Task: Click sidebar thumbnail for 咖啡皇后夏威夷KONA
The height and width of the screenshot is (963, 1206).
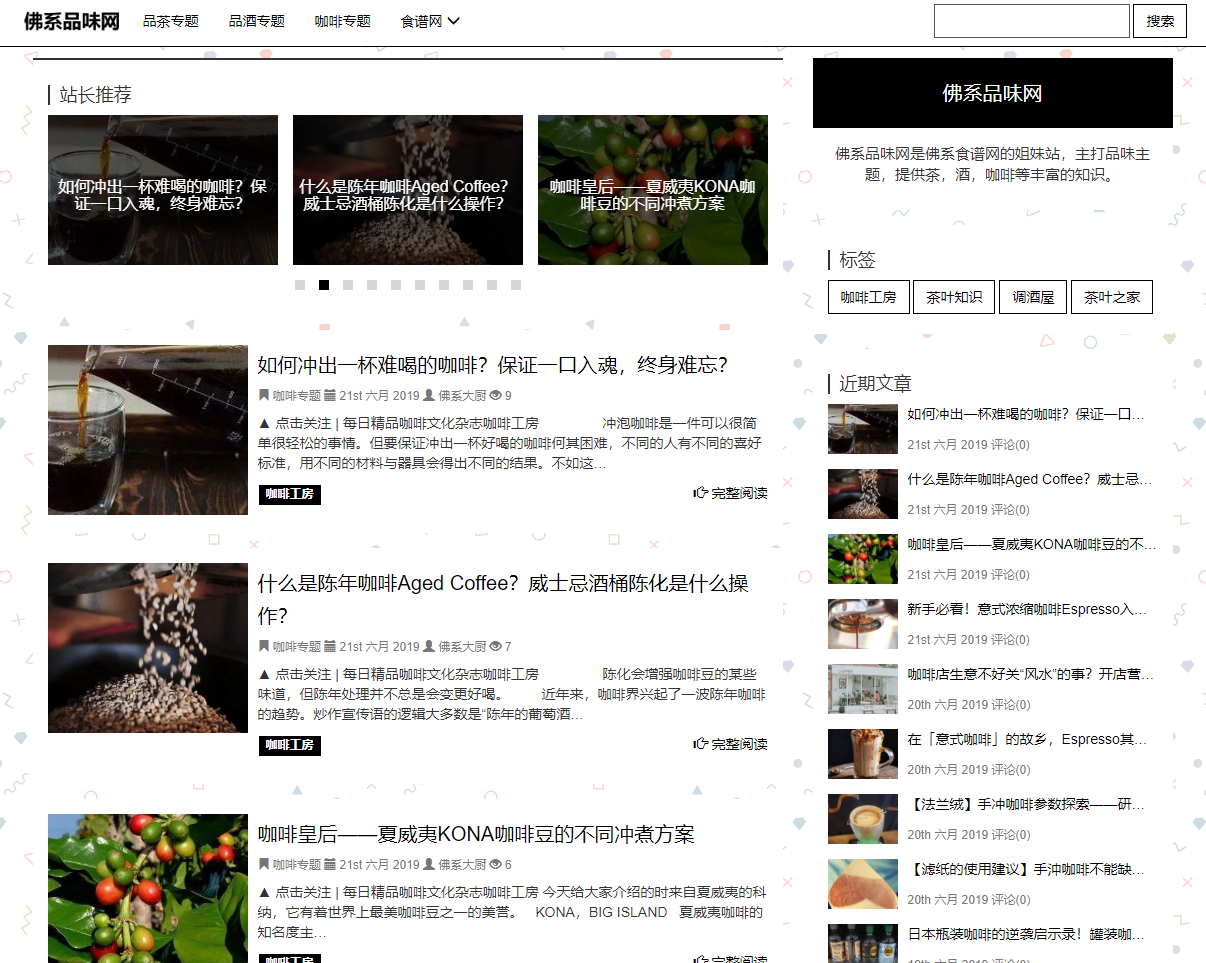Action: pyautogui.click(x=863, y=559)
